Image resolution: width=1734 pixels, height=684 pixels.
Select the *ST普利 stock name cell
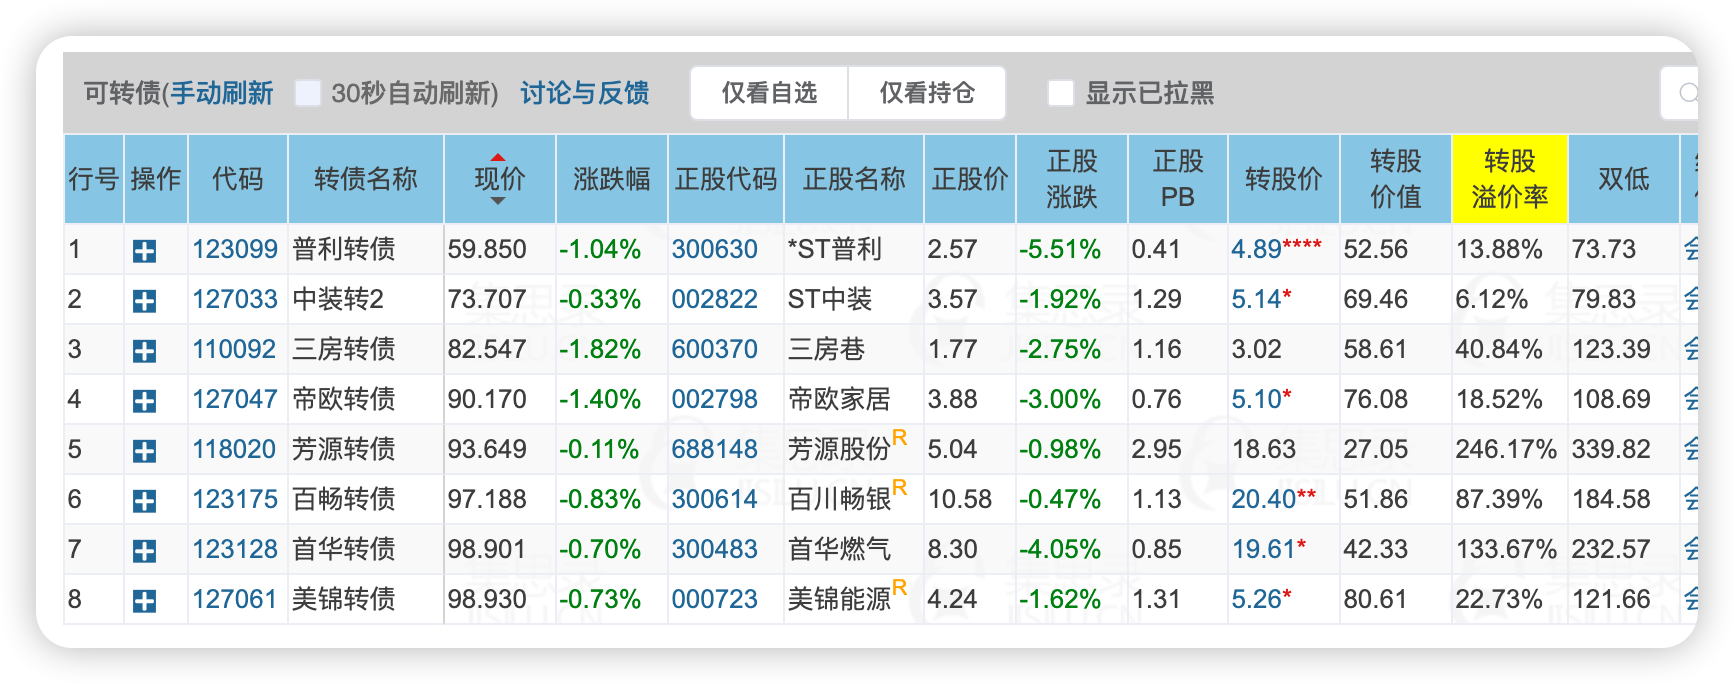(854, 249)
